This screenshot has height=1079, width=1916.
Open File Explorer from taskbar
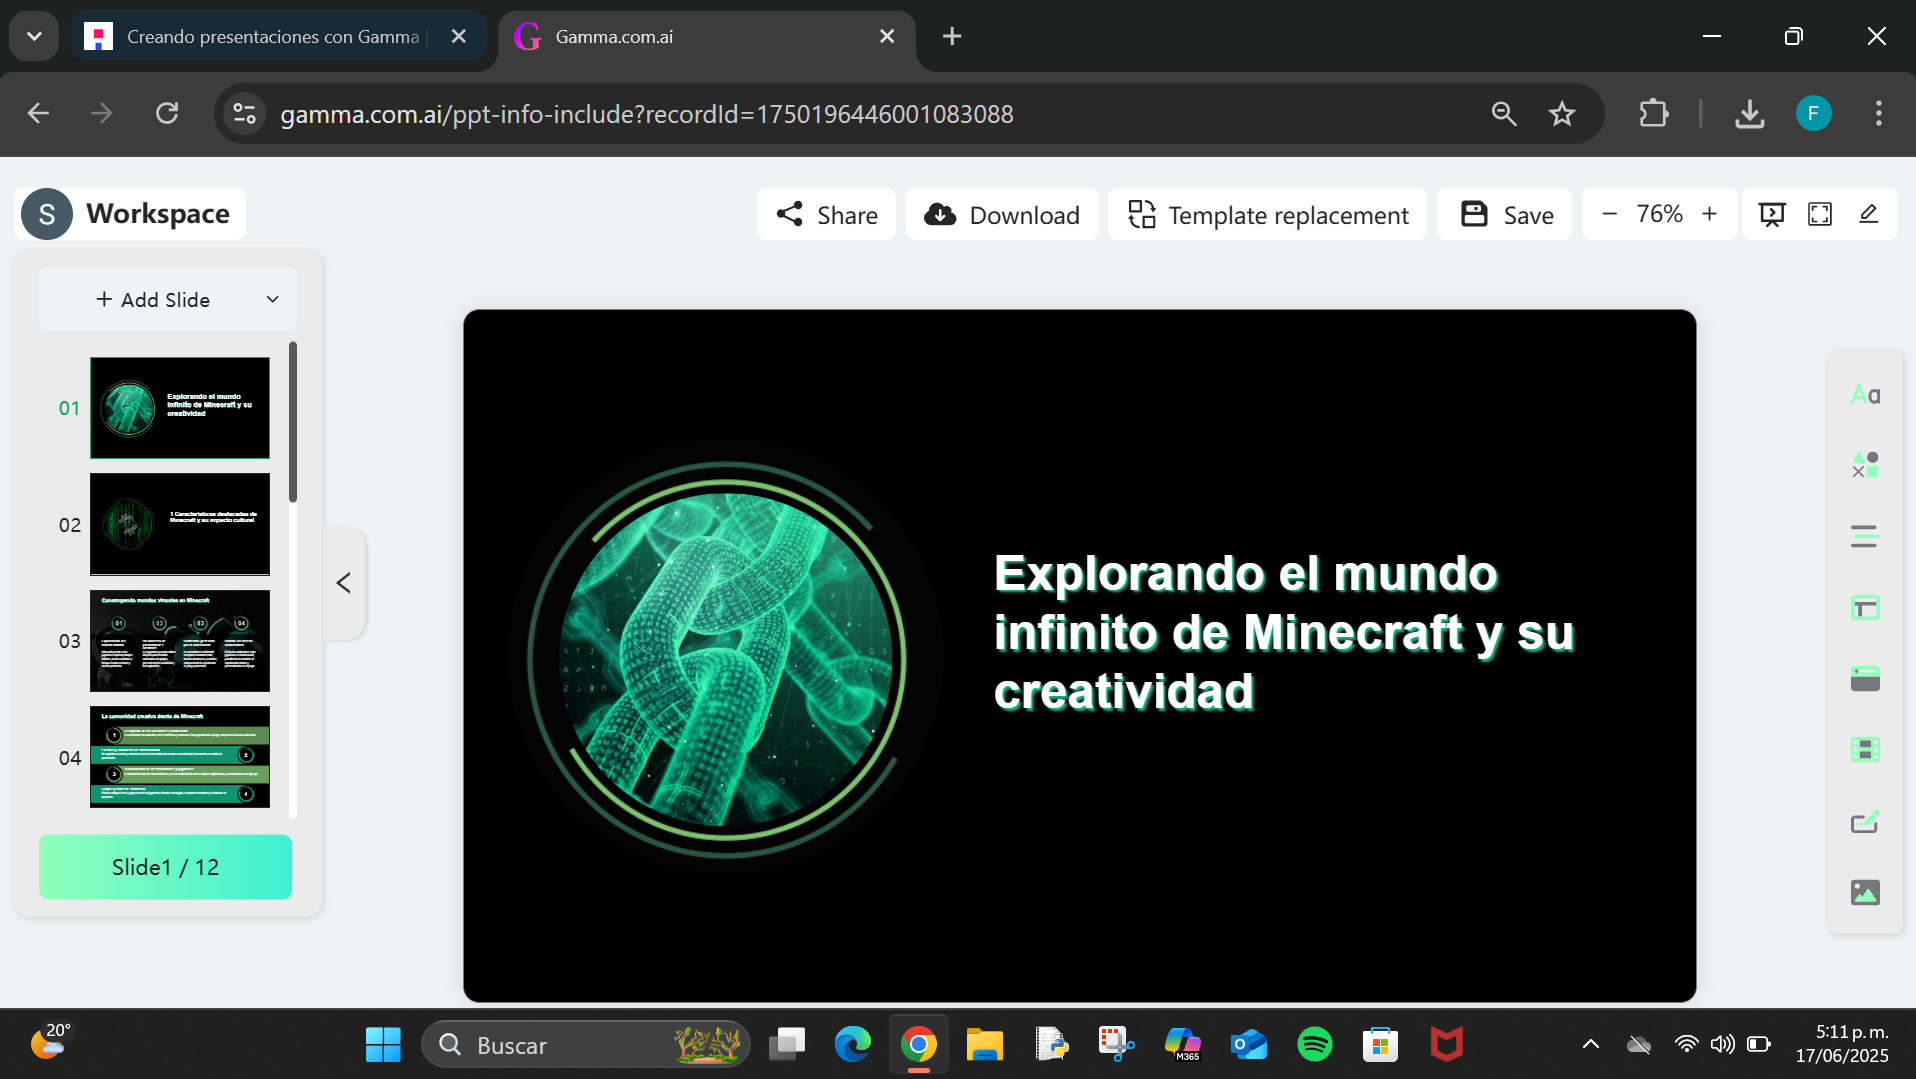[x=985, y=1045]
